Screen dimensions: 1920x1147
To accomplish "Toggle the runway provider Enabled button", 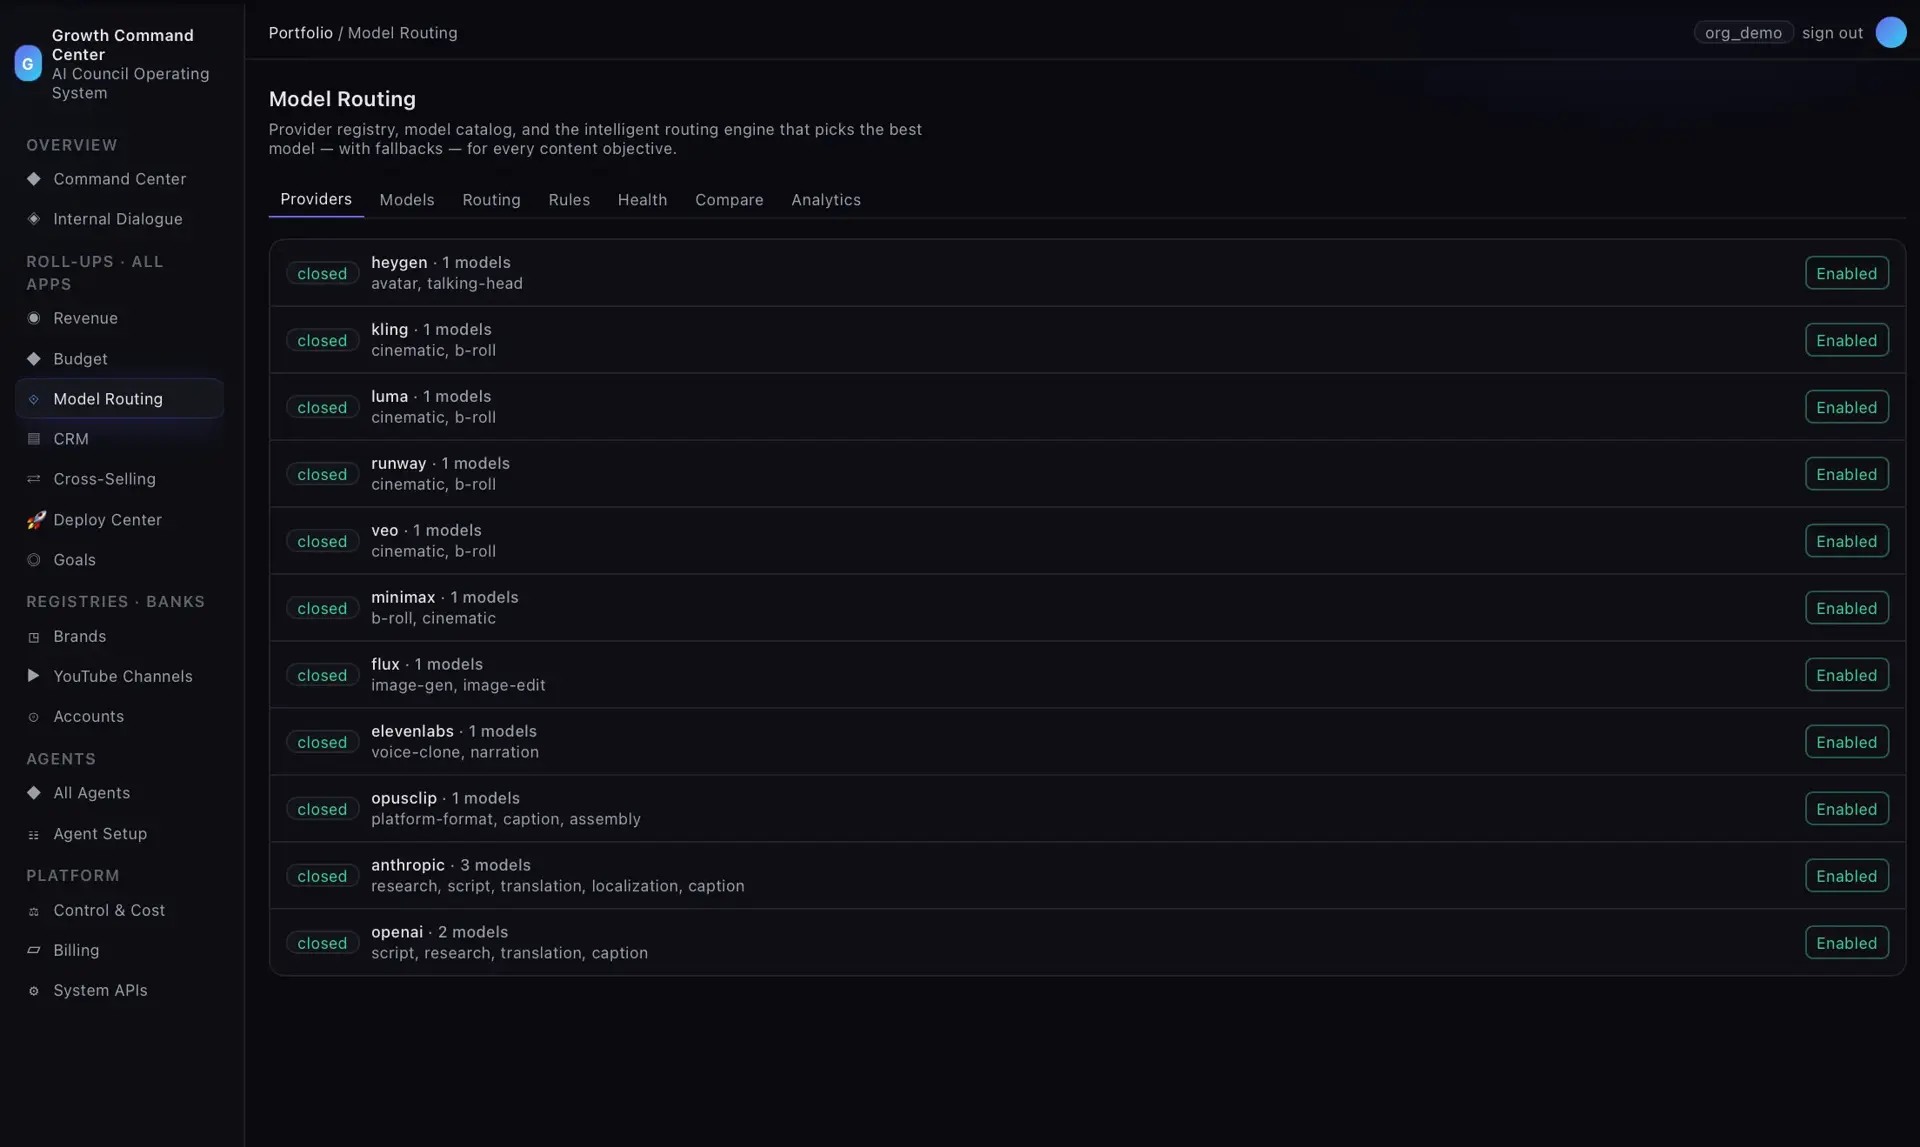I will pos(1846,474).
